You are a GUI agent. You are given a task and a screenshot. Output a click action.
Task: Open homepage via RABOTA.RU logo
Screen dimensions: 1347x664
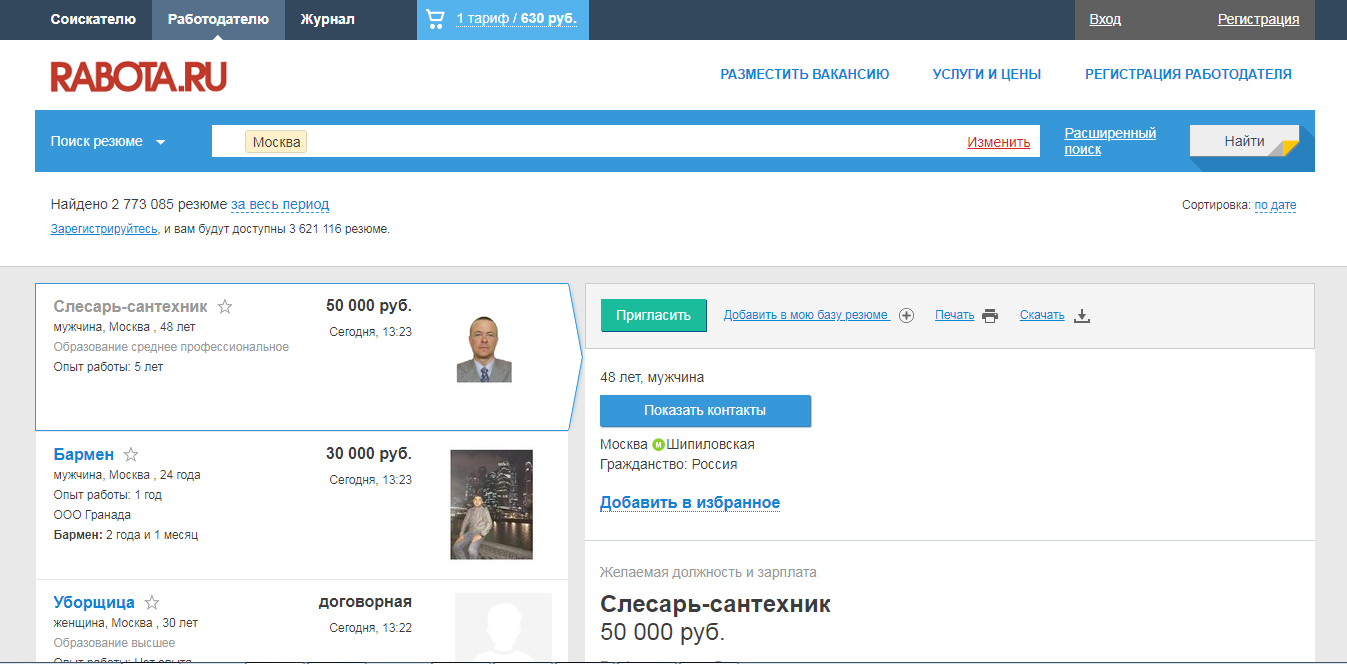[138, 74]
